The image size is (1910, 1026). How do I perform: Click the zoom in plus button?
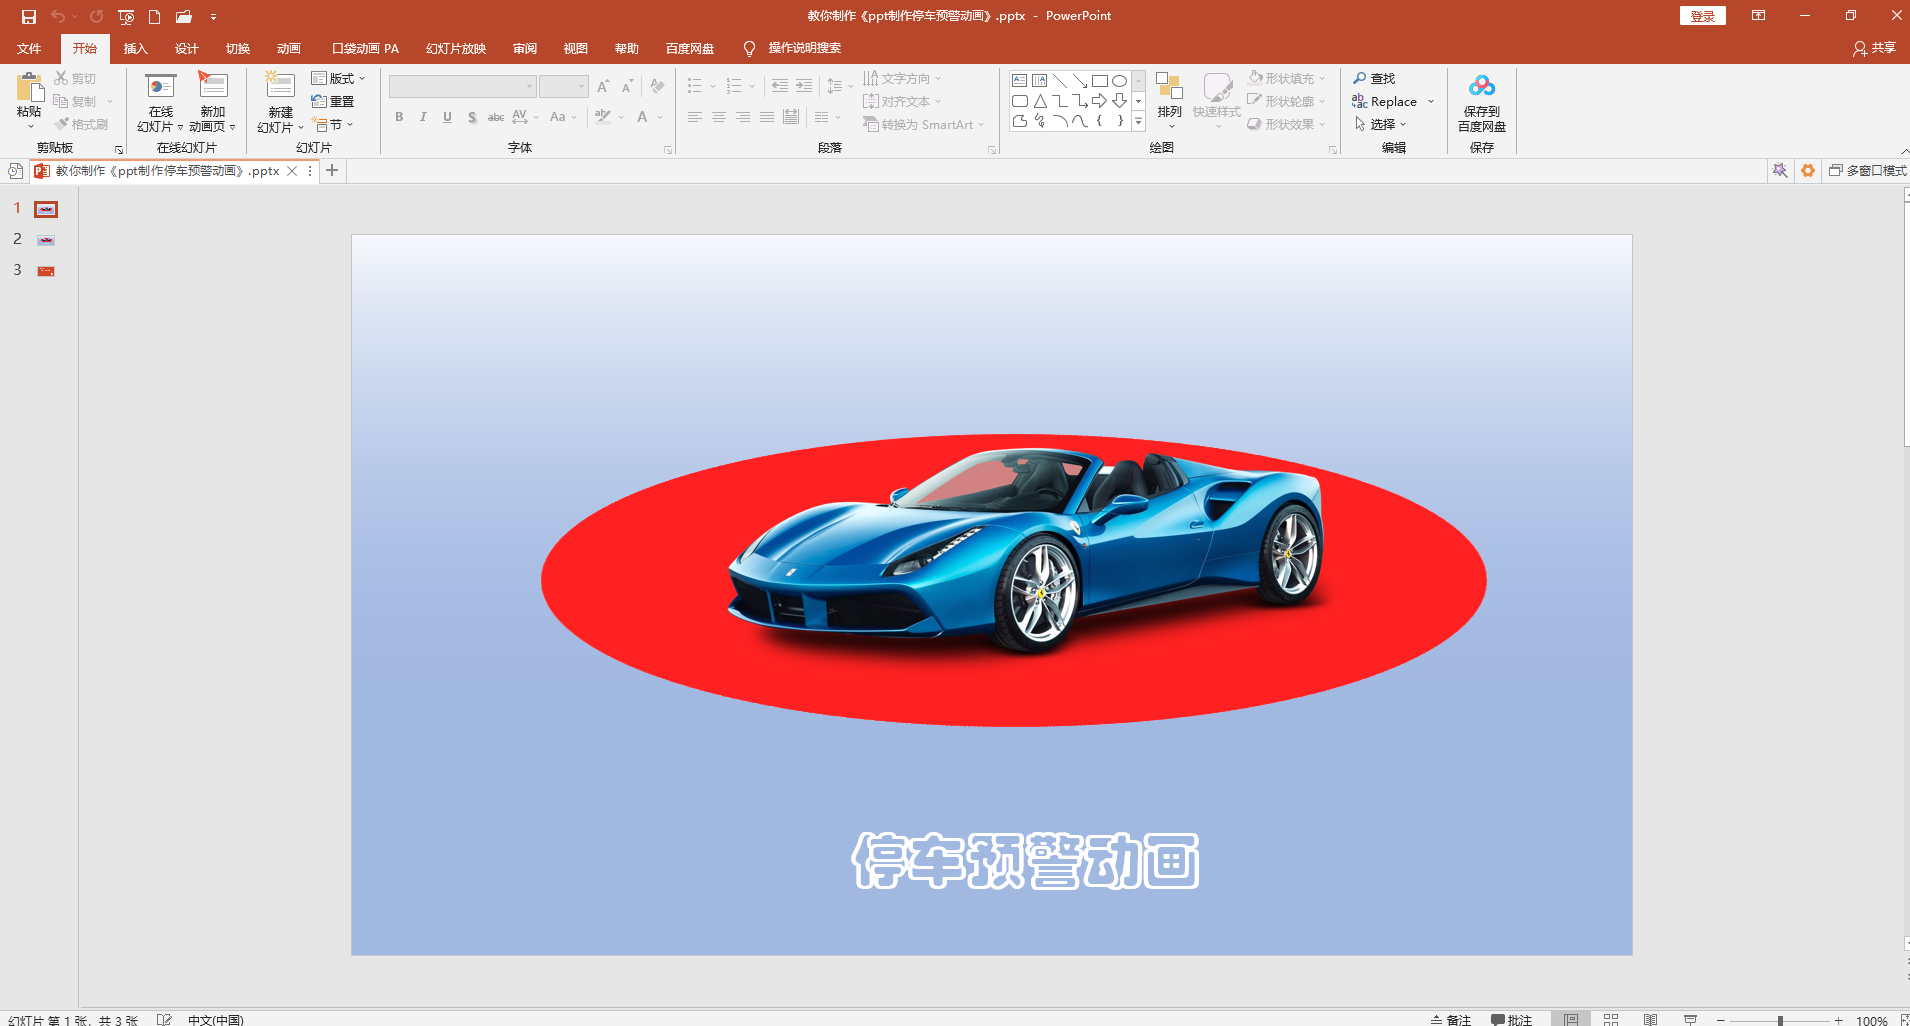pos(1838,1020)
